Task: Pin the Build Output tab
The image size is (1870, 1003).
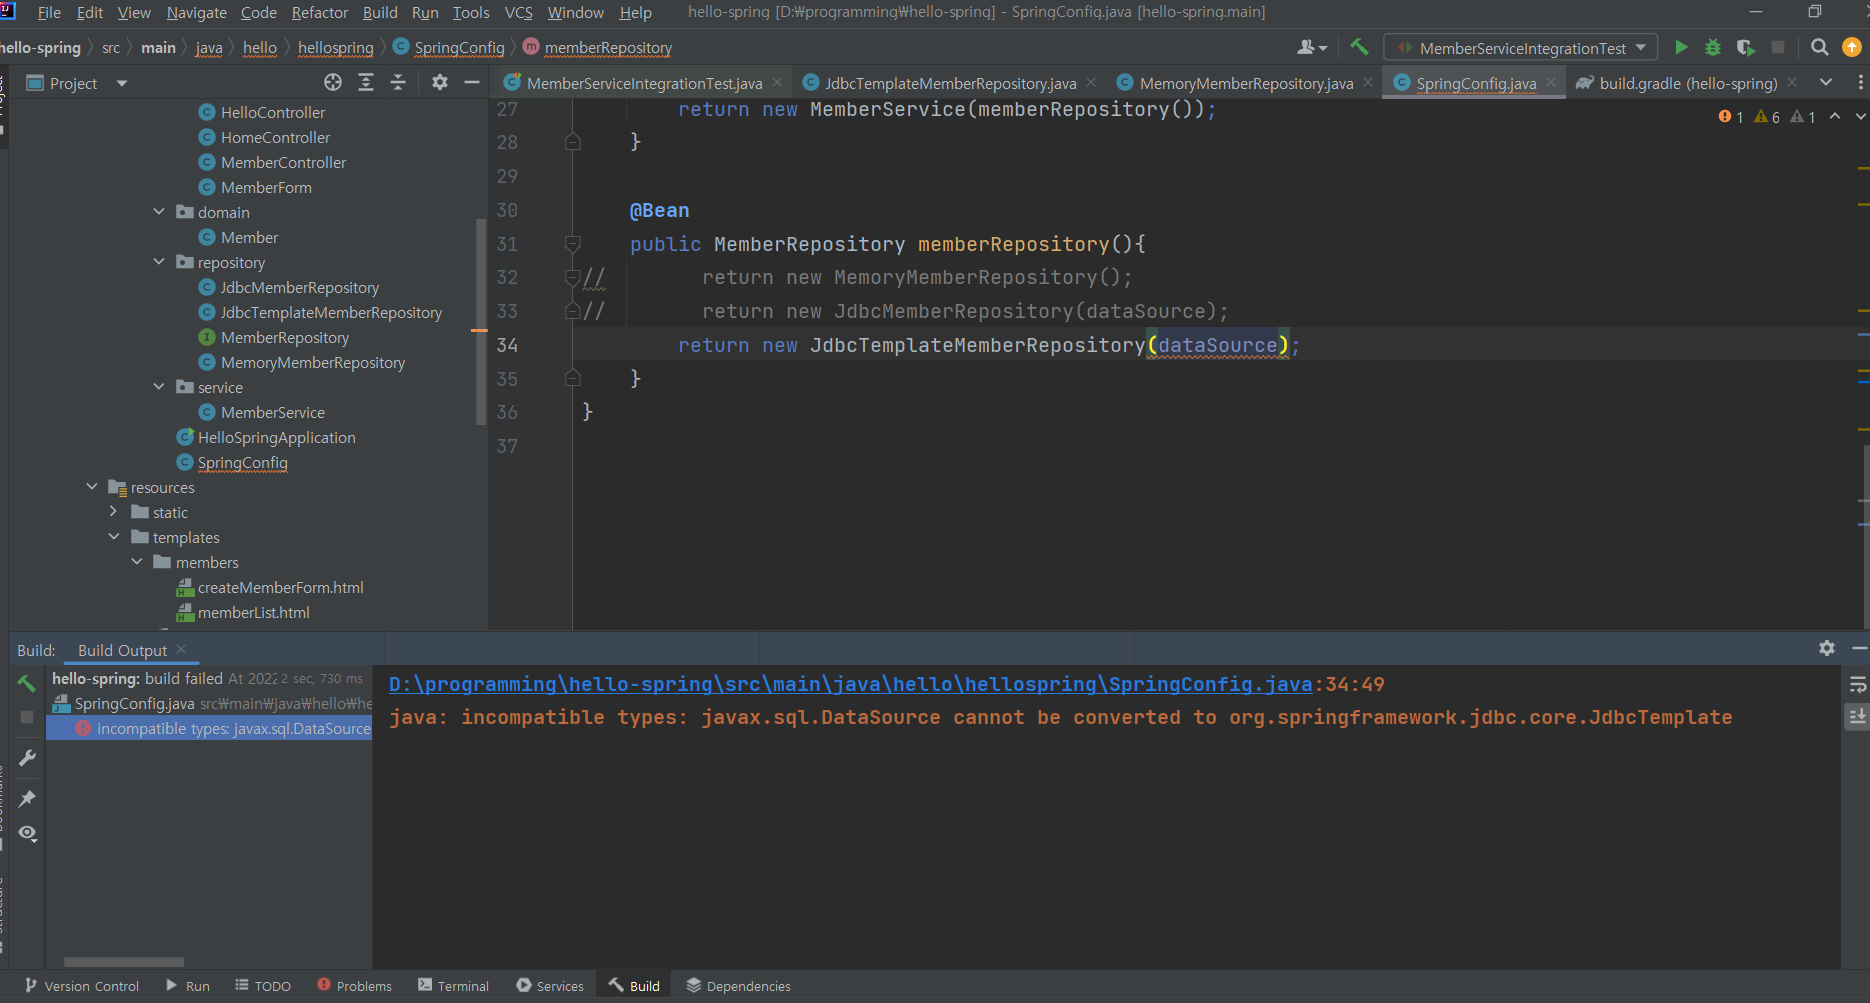Action: (27, 798)
